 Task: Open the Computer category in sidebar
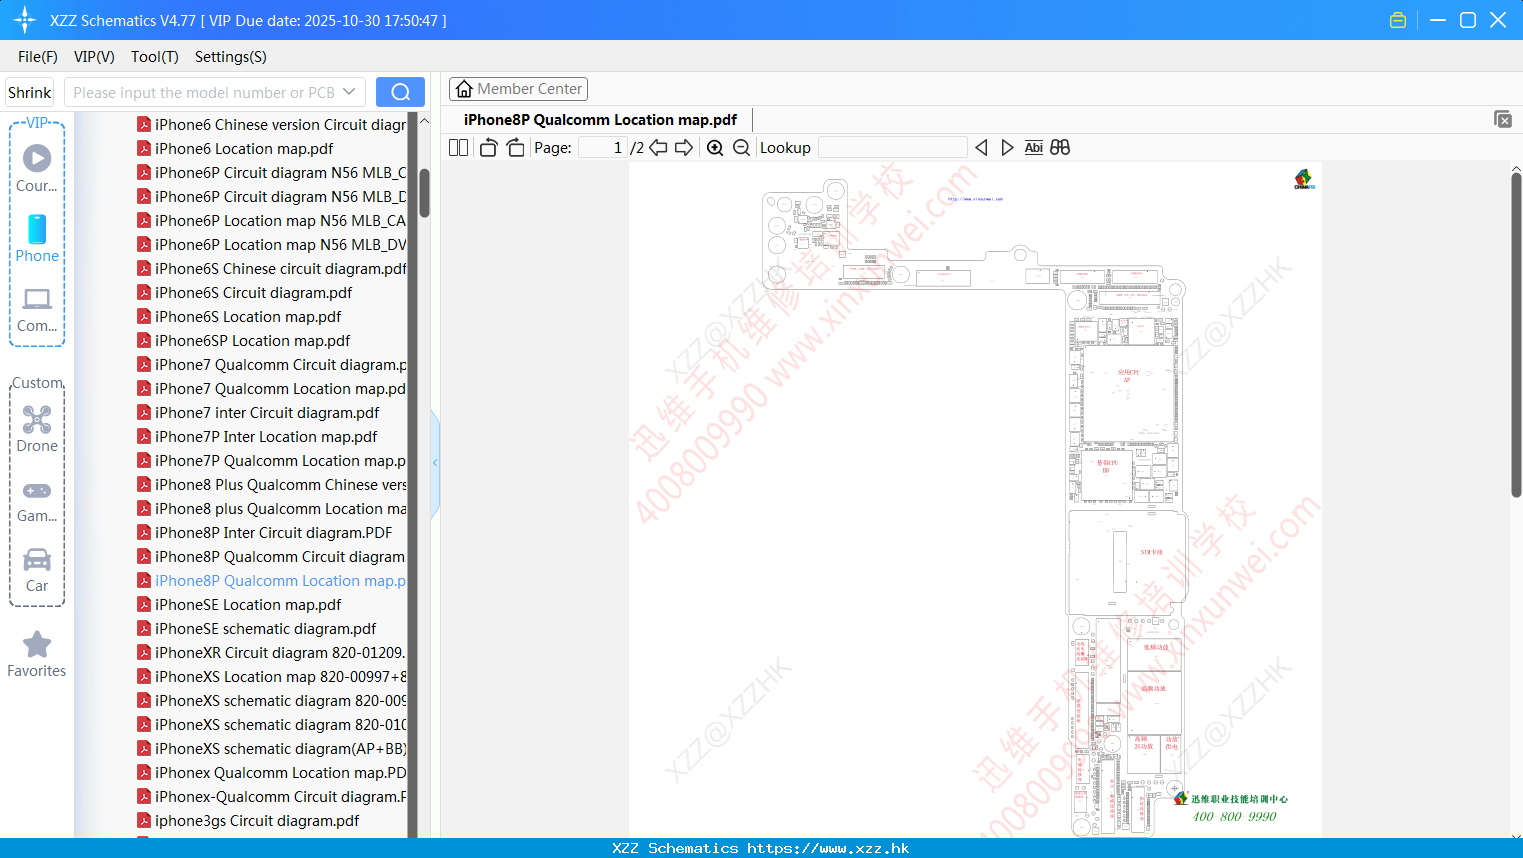[37, 309]
